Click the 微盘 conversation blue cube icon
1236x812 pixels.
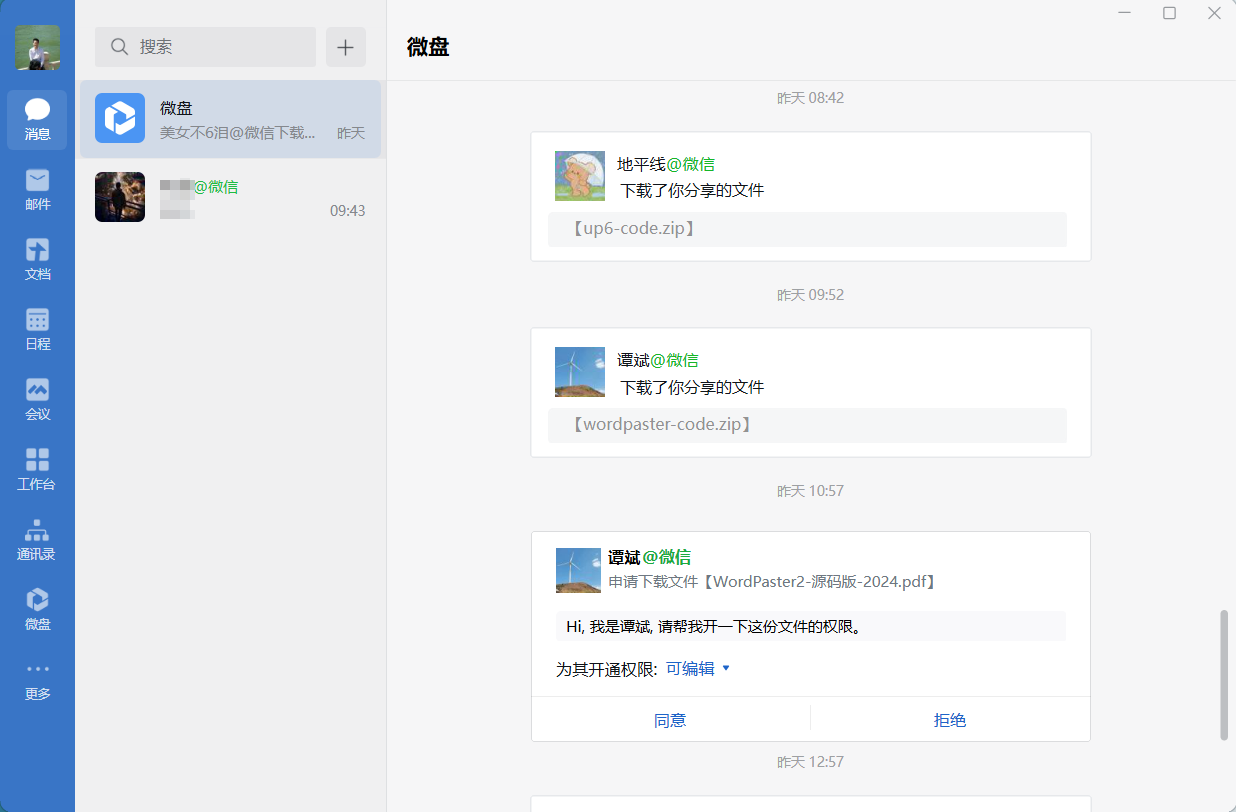(x=120, y=118)
